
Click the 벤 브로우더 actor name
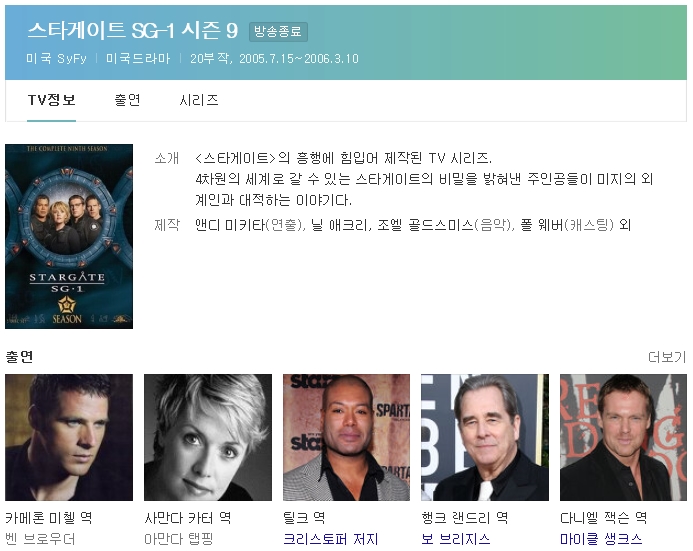40,539
